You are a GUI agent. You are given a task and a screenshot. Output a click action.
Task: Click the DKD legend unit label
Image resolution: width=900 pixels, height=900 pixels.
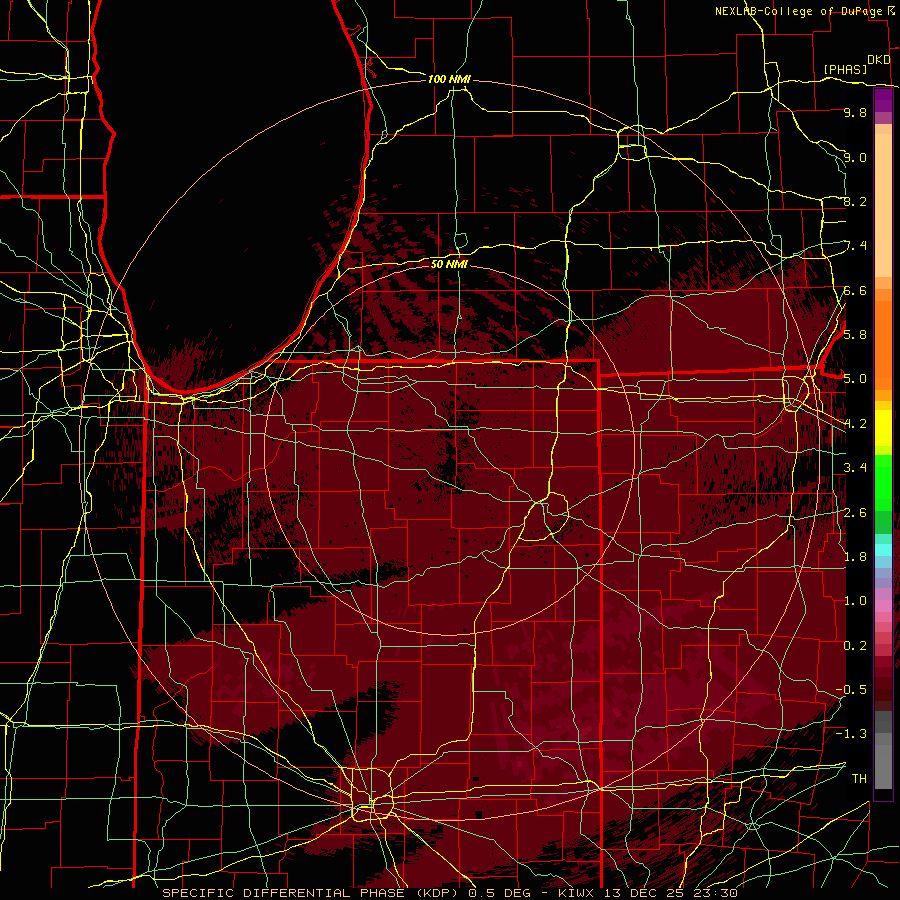click(879, 60)
